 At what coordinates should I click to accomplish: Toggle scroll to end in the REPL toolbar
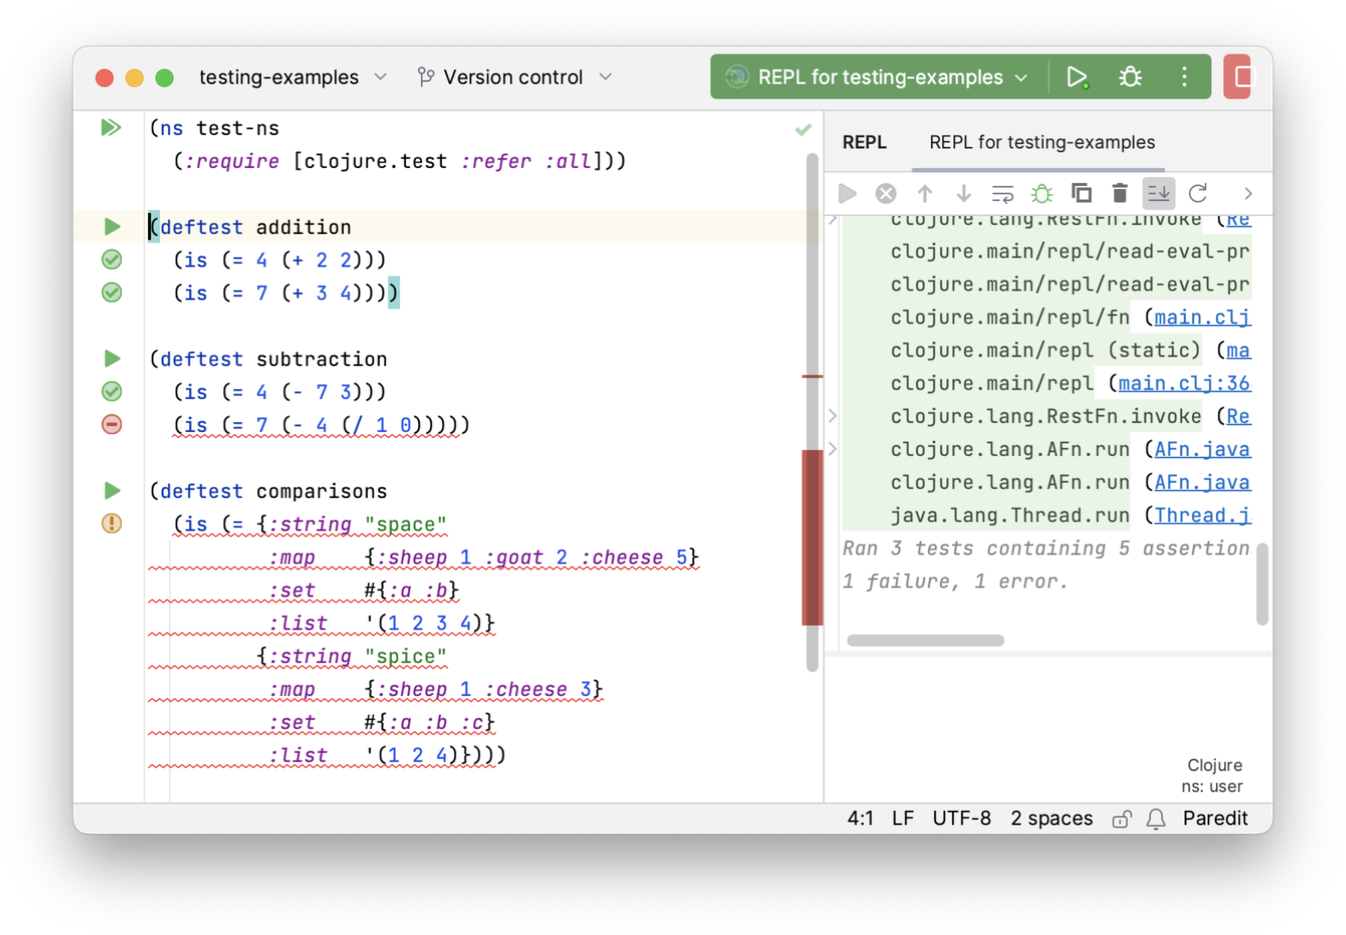point(1158,193)
